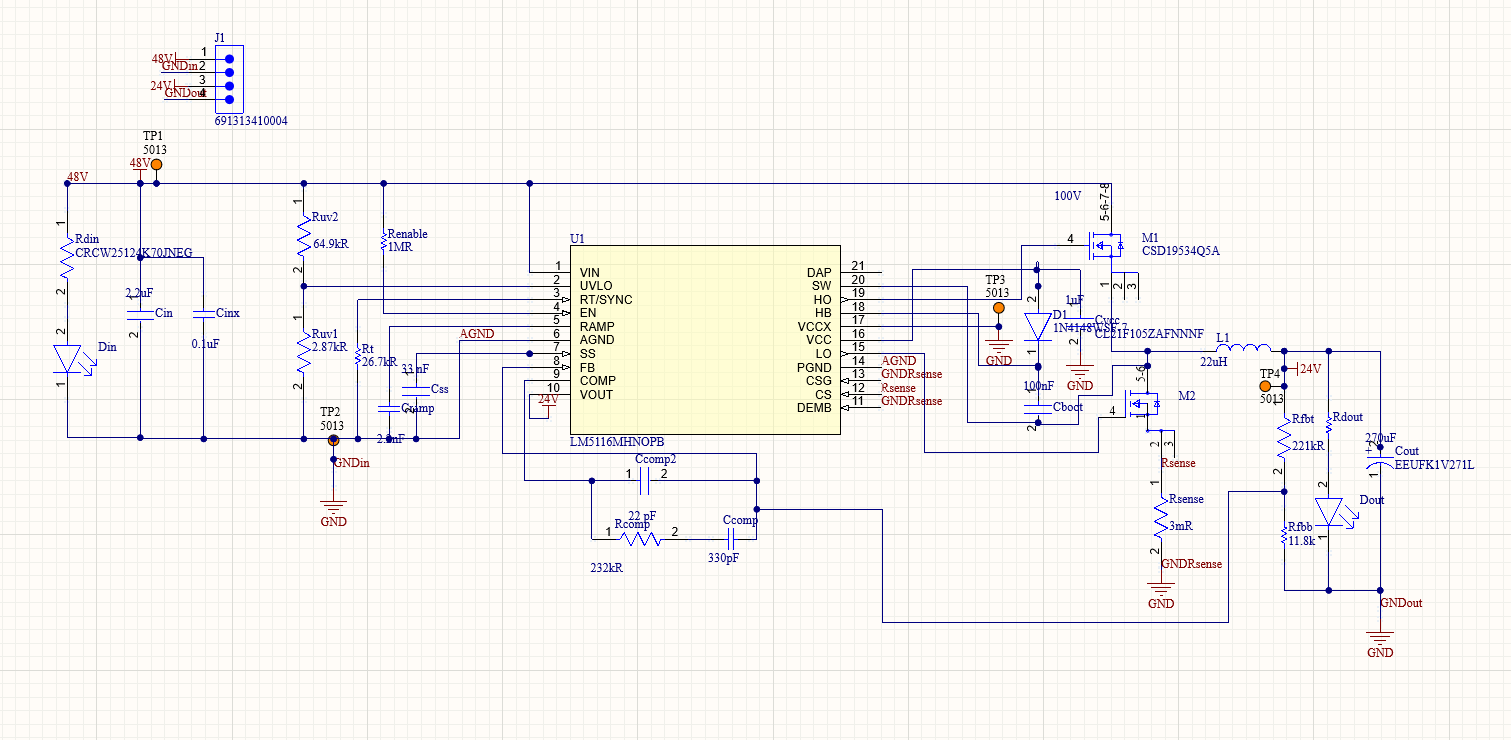The height and width of the screenshot is (740, 1511).
Task: Click the GNDin net label
Action: (x=352, y=463)
